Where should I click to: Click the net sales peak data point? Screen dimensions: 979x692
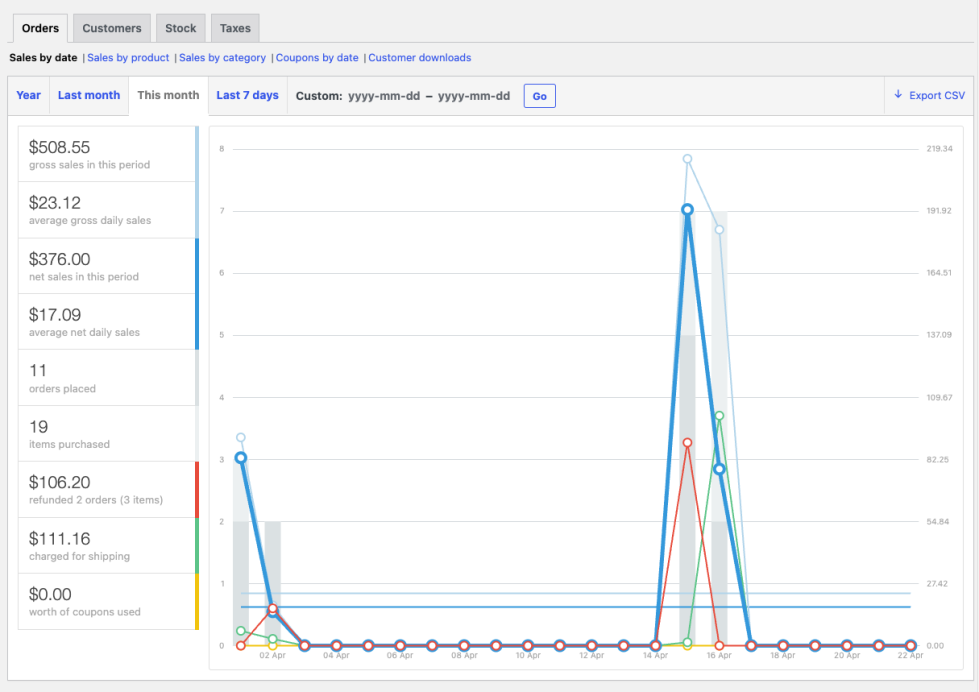pos(687,209)
